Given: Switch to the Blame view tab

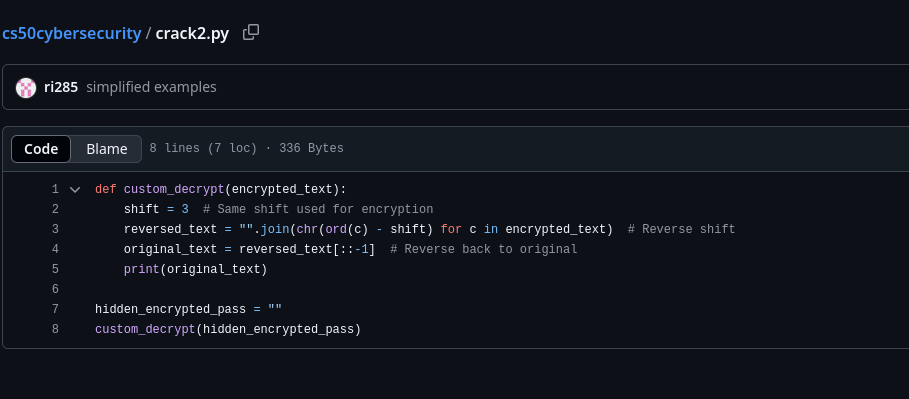Looking at the screenshot, I should [x=107, y=149].
